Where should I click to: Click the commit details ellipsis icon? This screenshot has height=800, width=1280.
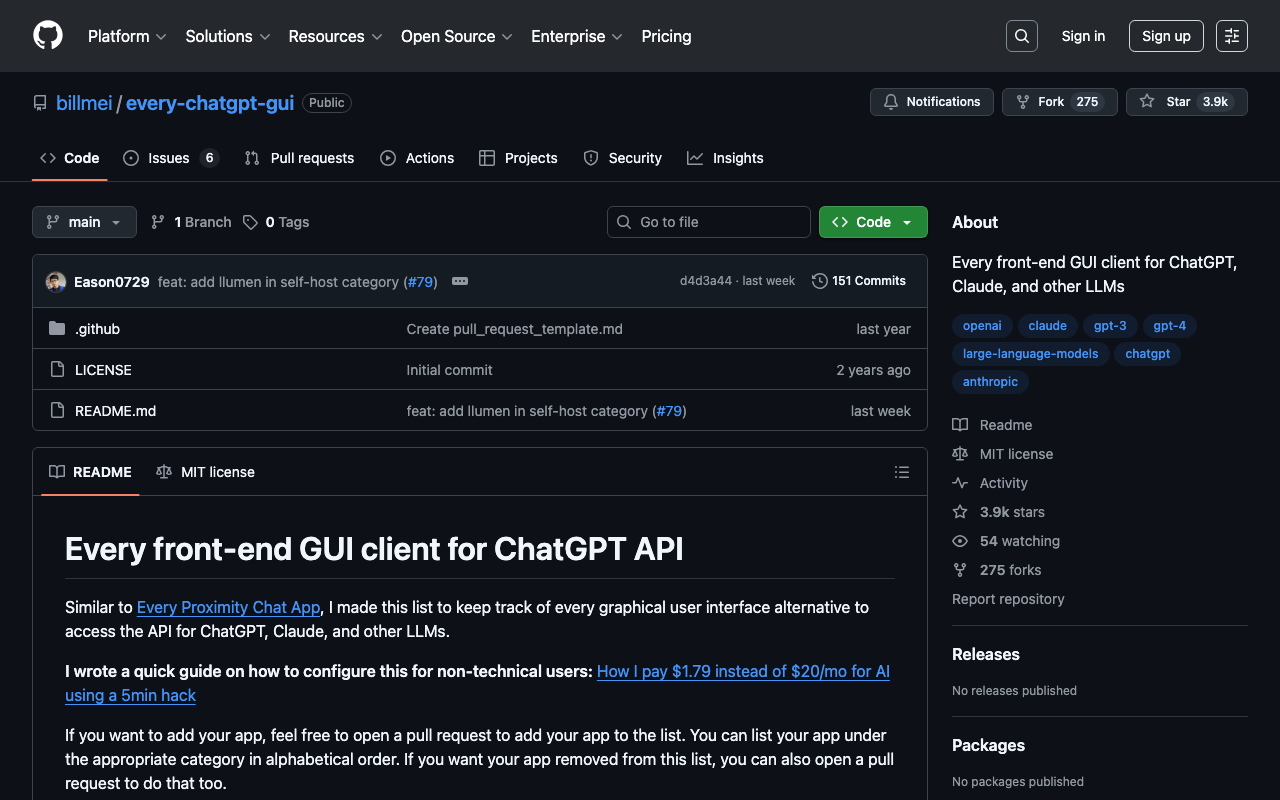coord(460,282)
